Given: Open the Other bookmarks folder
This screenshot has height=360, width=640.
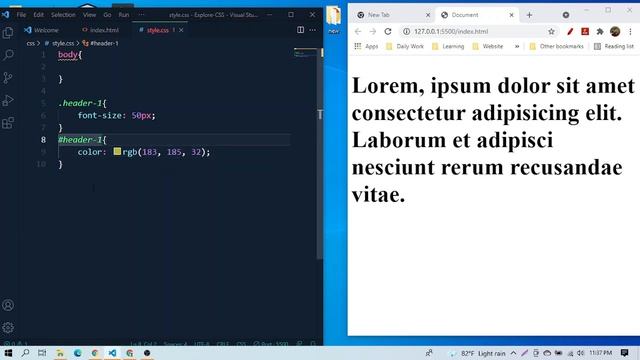Looking at the screenshot, I should click(x=556, y=47).
